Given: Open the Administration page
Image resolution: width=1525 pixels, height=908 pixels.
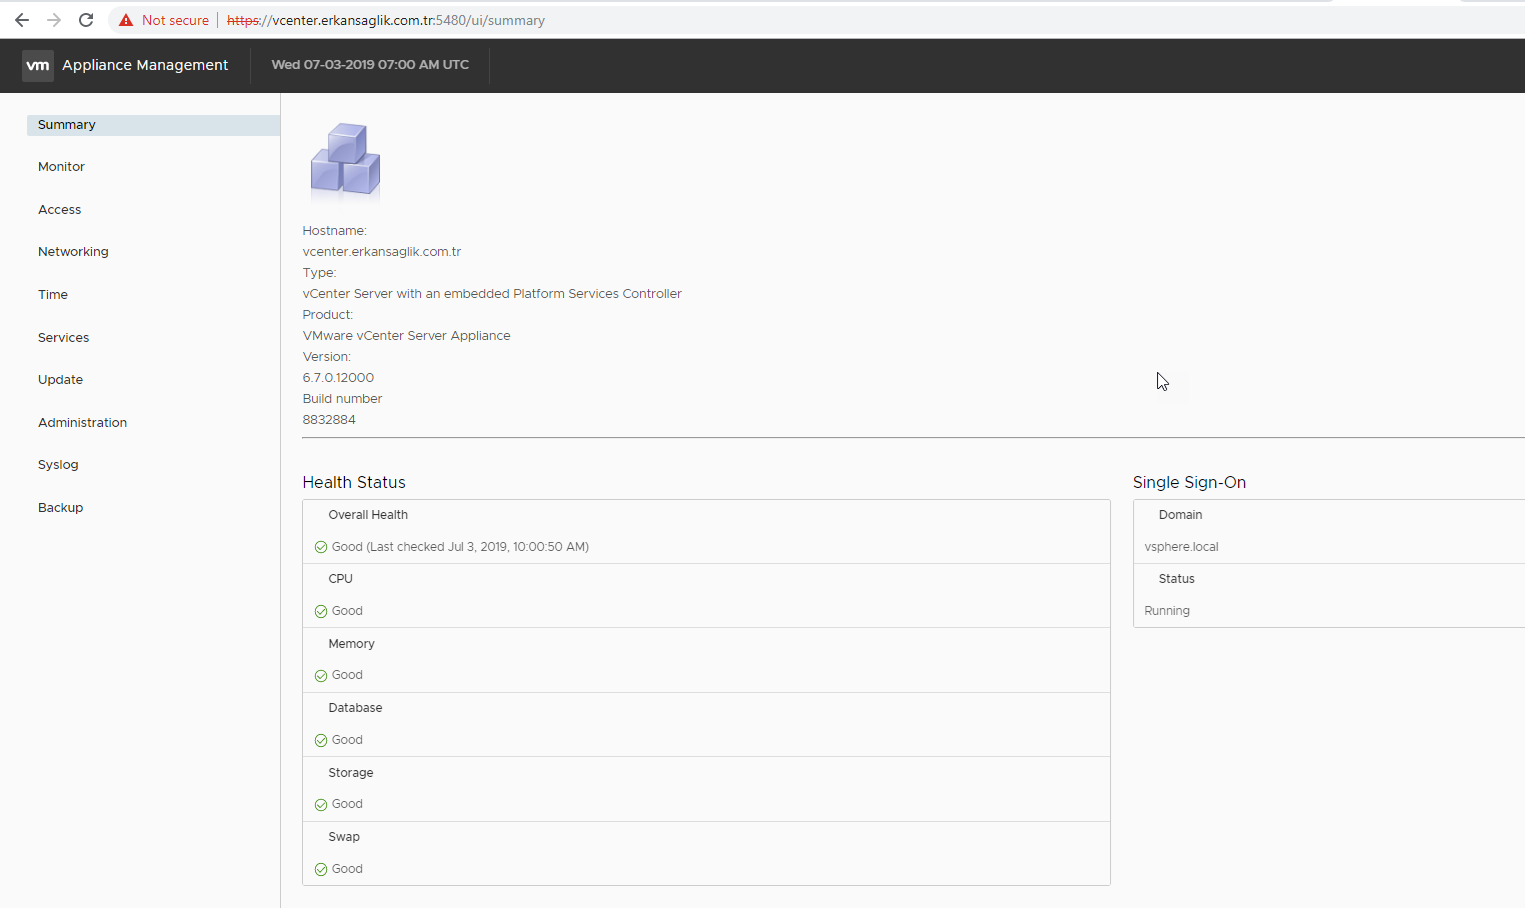Looking at the screenshot, I should (x=82, y=423).
